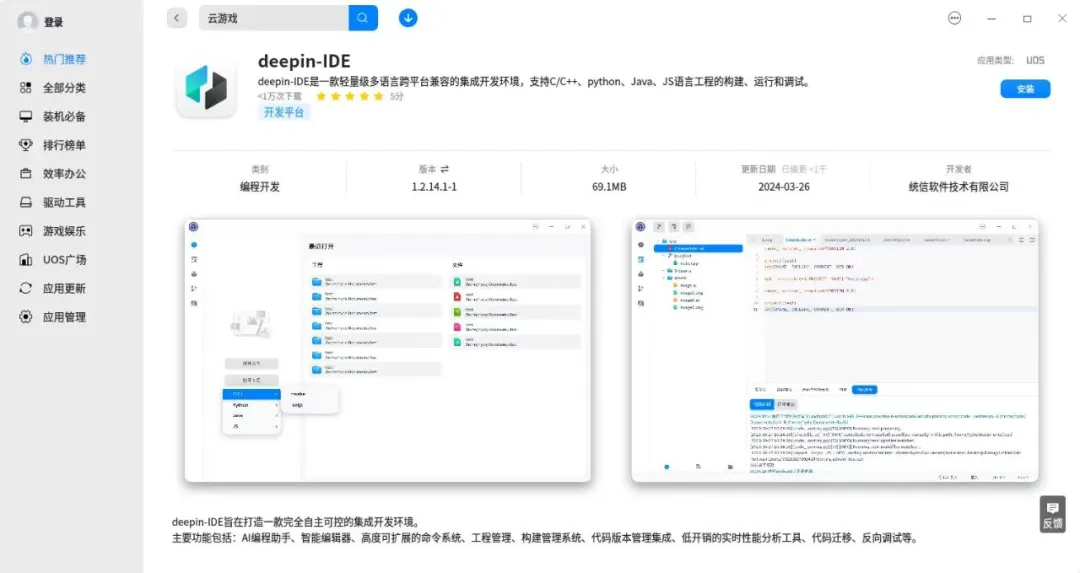Click the 热门推荐 icon in sidebar
1080x573 pixels.
(x=25, y=59)
